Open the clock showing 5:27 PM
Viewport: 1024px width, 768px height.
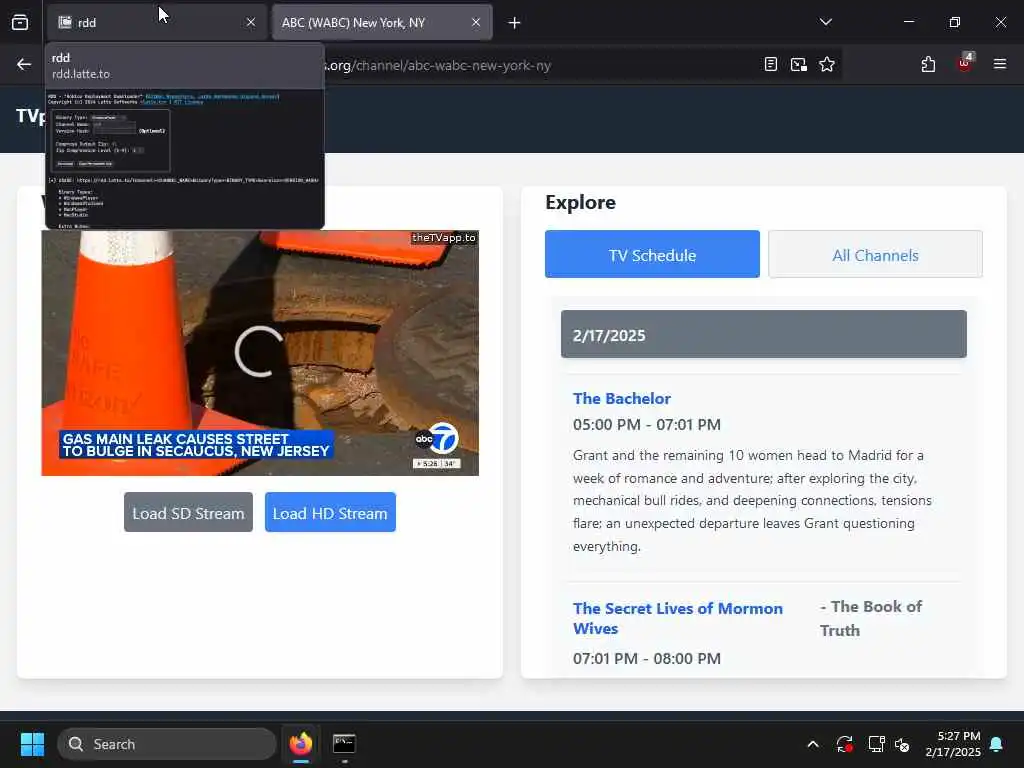[953, 744]
